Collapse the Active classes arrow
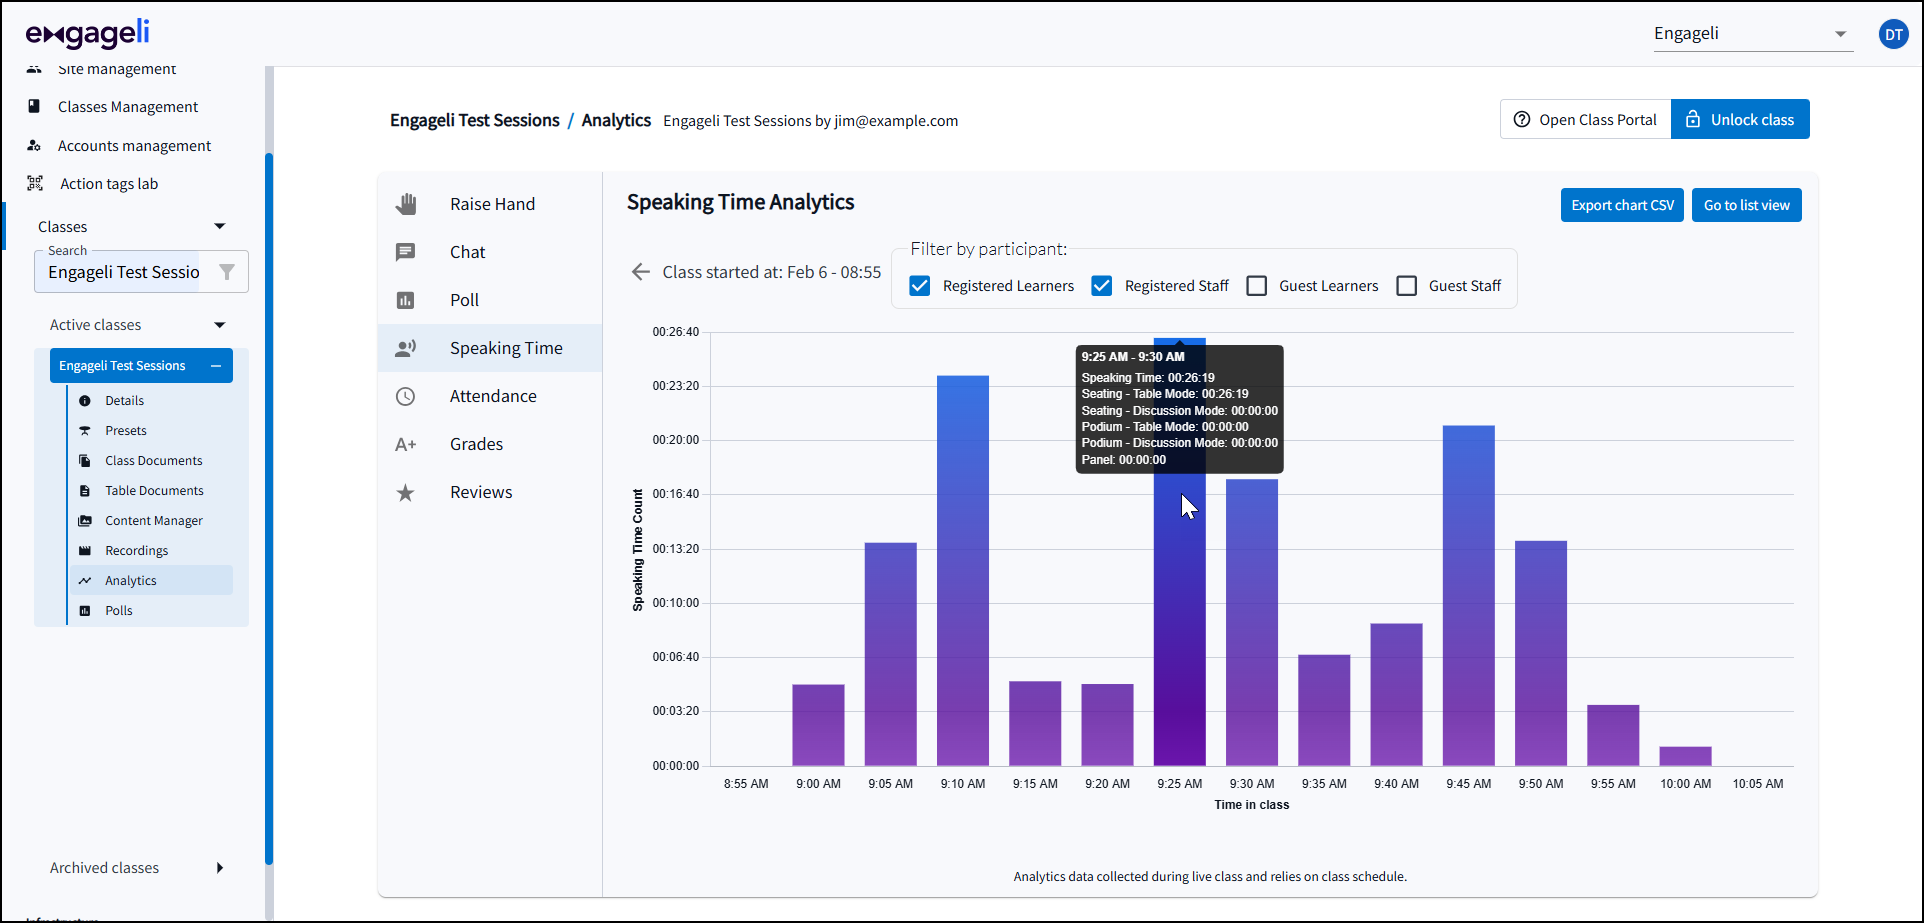 click(x=220, y=325)
